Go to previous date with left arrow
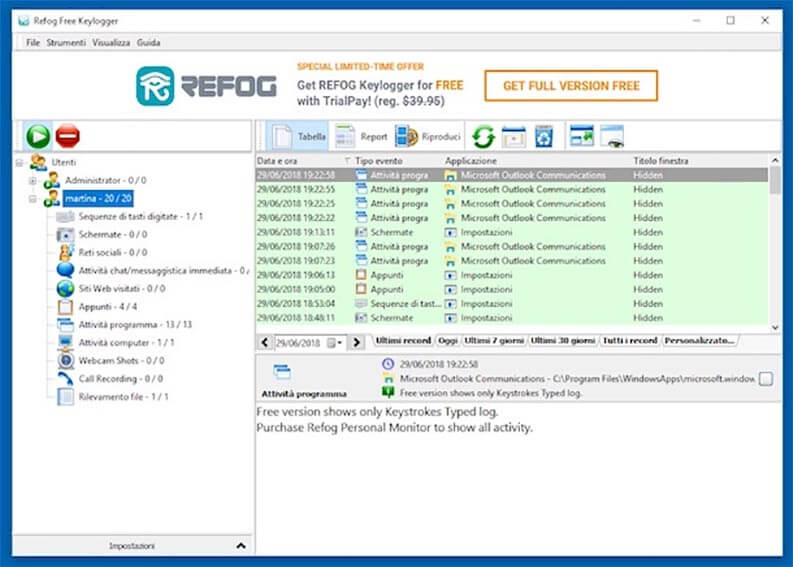Image resolution: width=793 pixels, height=567 pixels. [265, 342]
